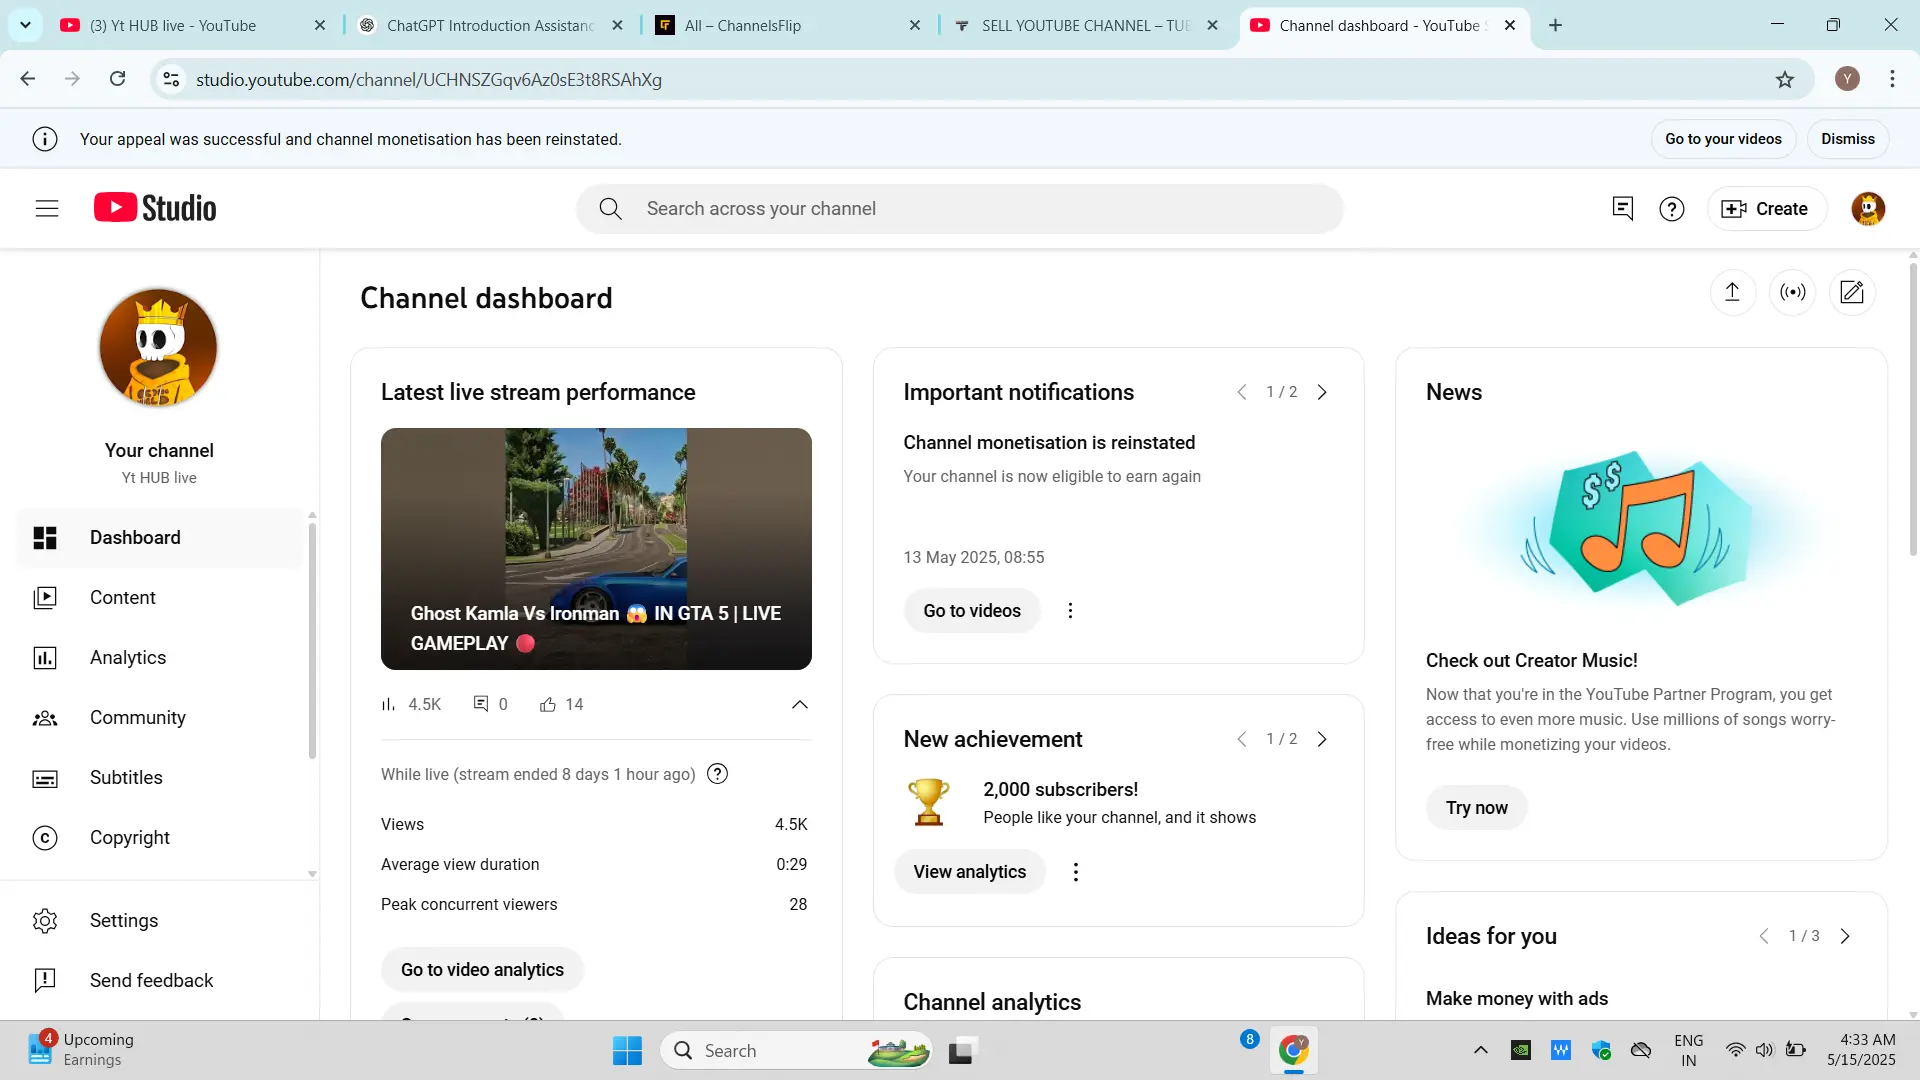
Task: Open Dashboard in the sidebar
Action: (160, 538)
